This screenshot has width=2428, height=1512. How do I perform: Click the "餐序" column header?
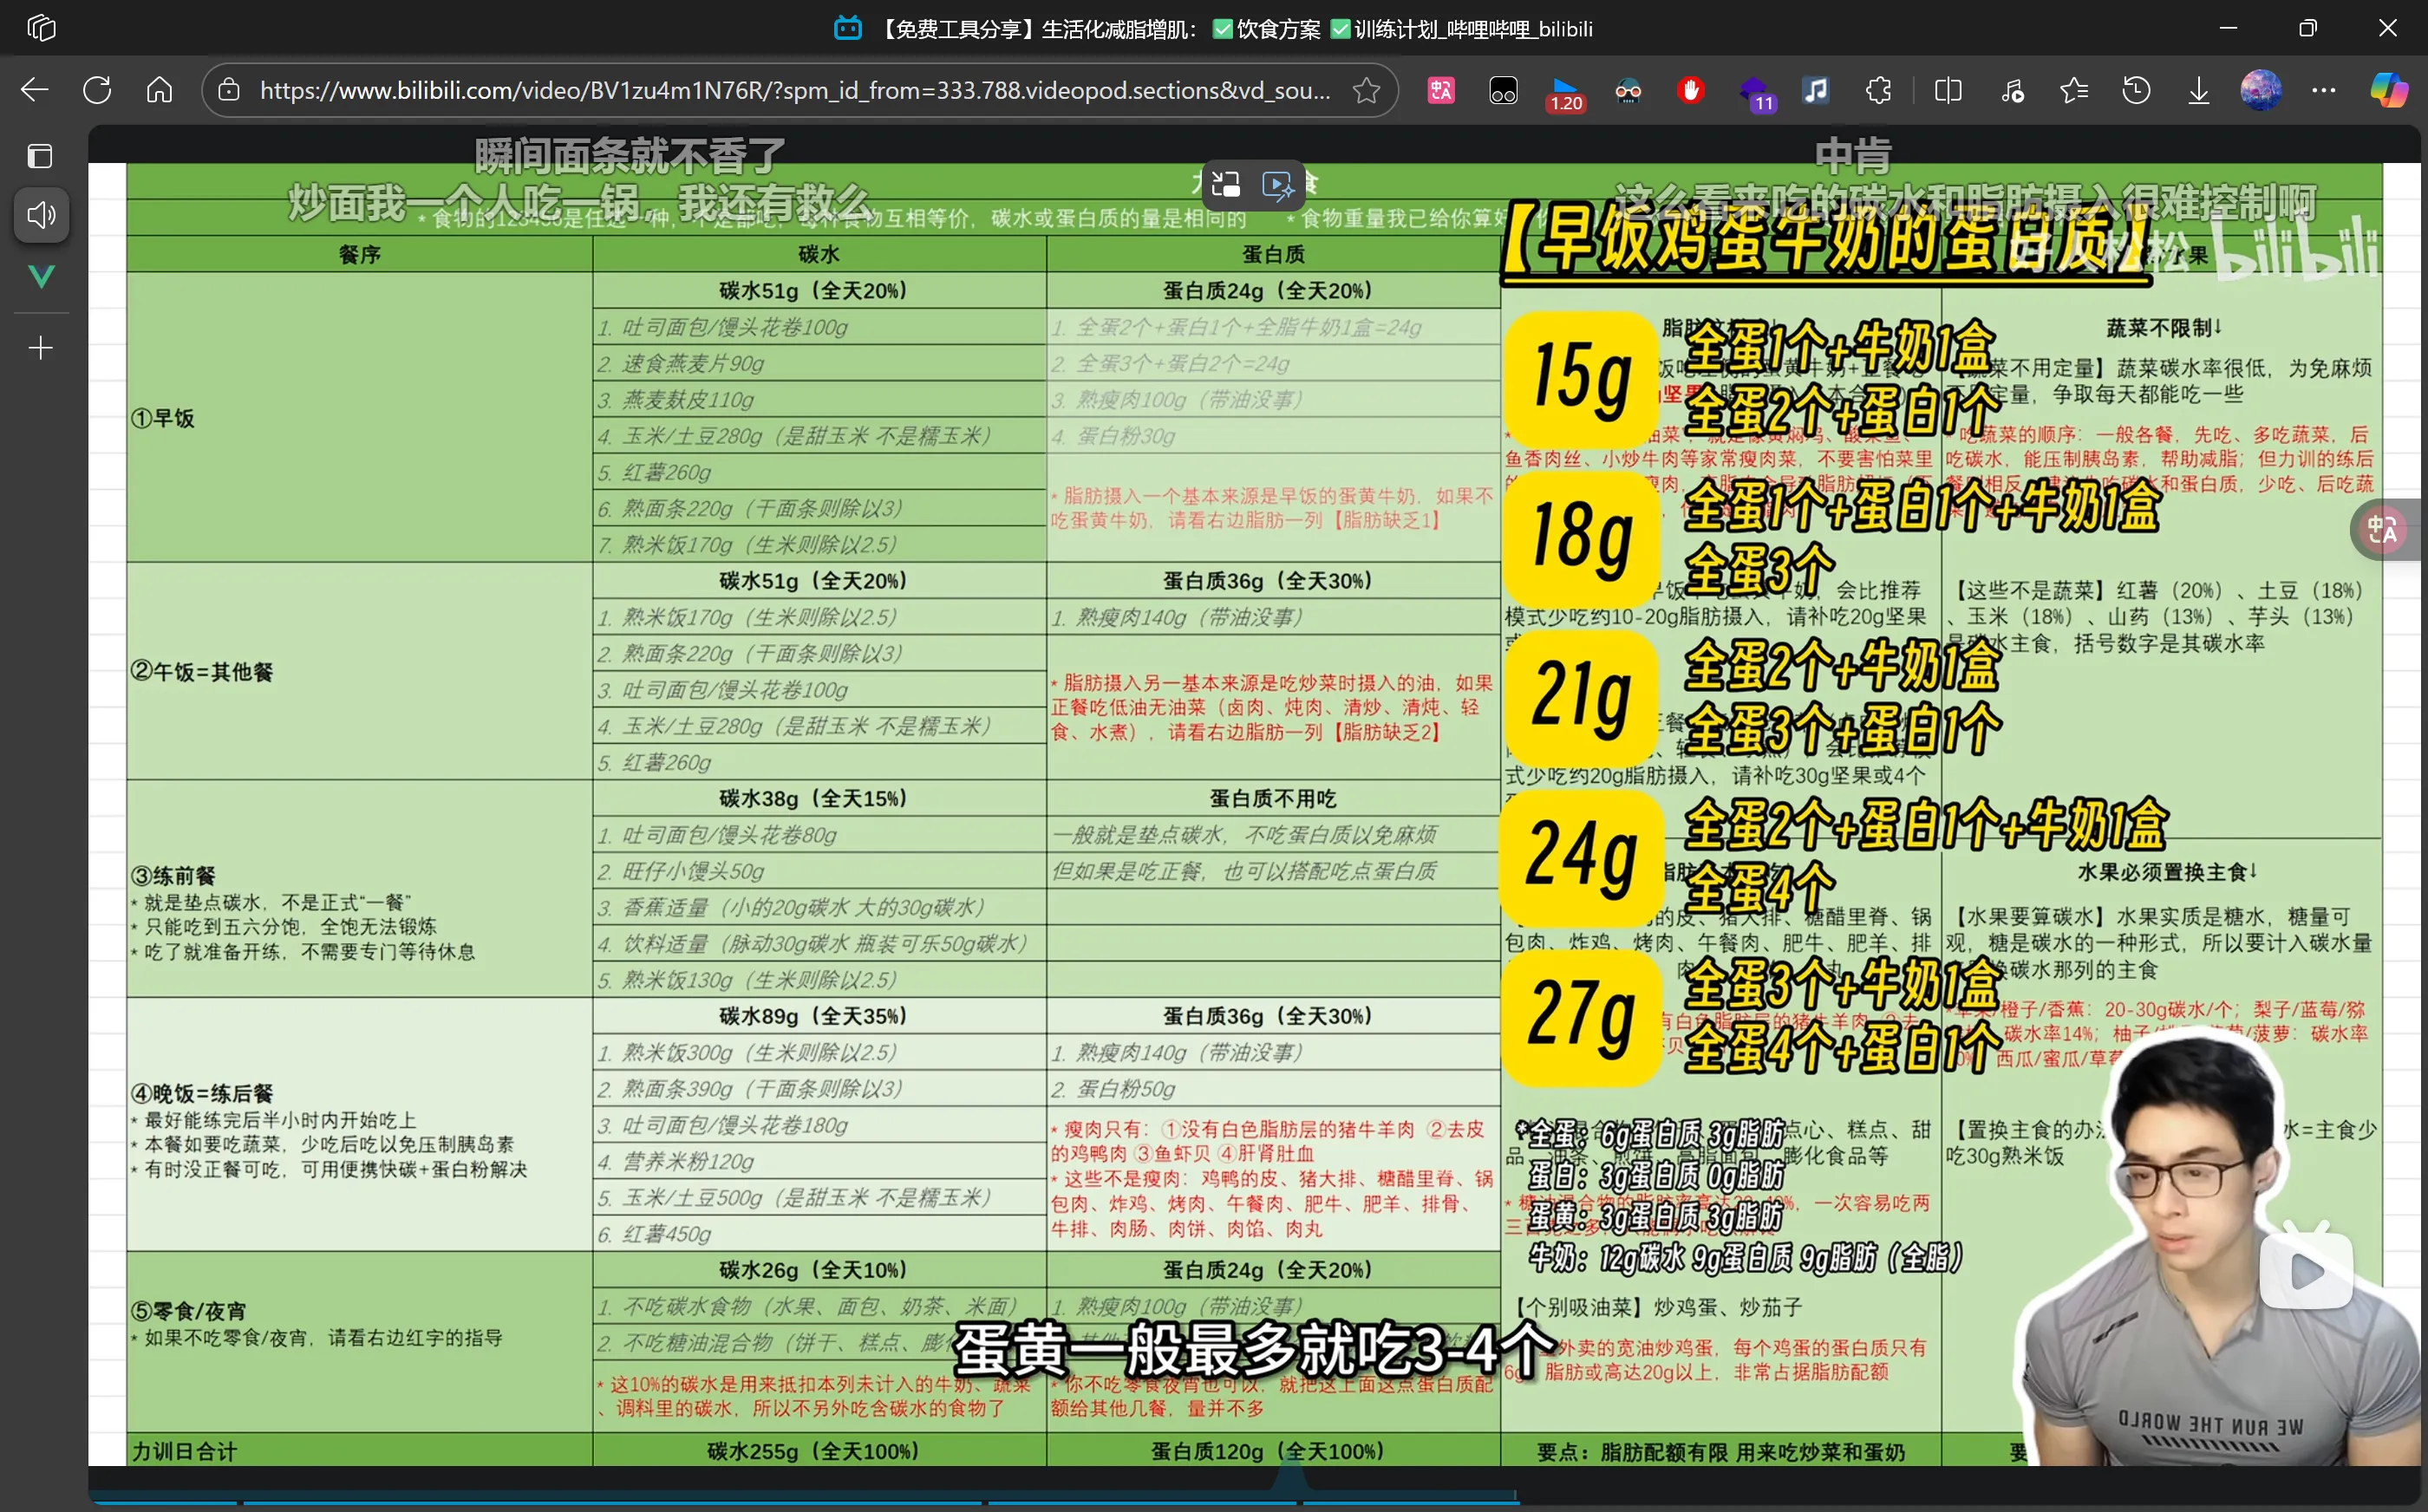point(360,254)
